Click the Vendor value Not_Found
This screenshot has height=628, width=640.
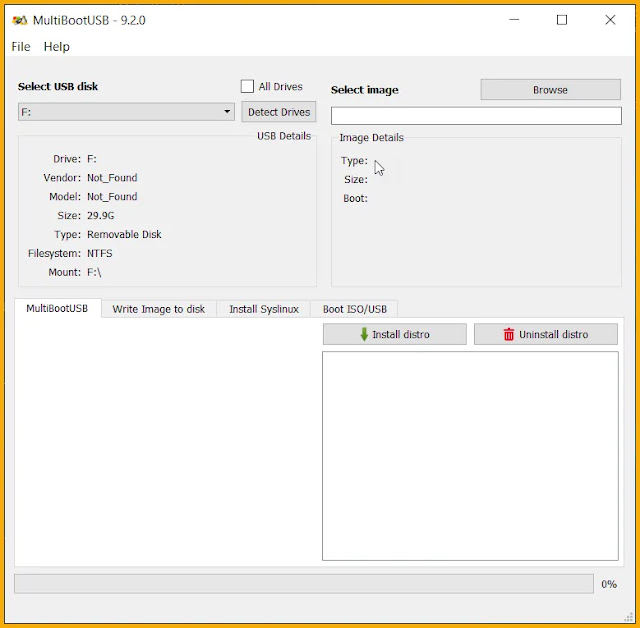pos(112,178)
